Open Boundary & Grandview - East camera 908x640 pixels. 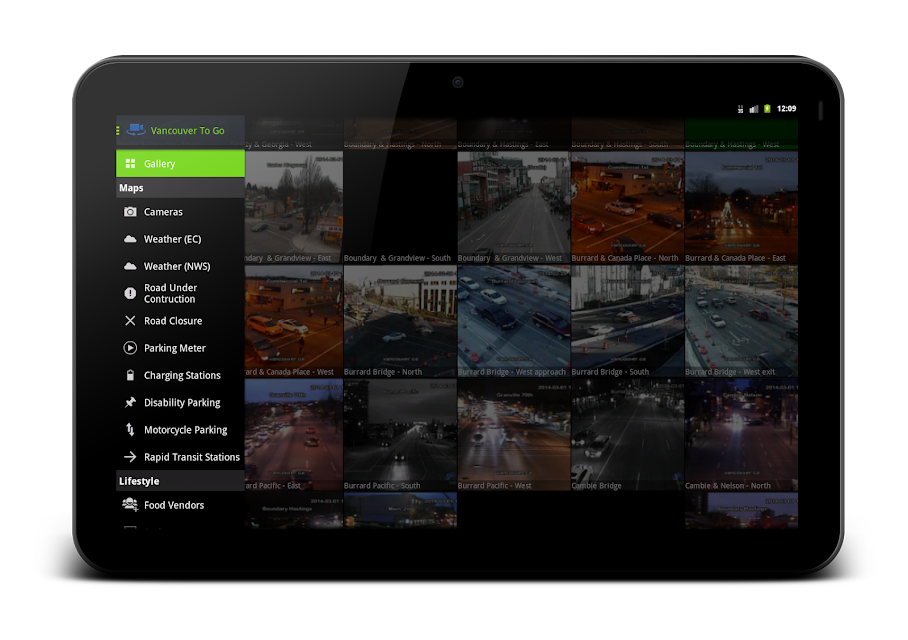(294, 207)
